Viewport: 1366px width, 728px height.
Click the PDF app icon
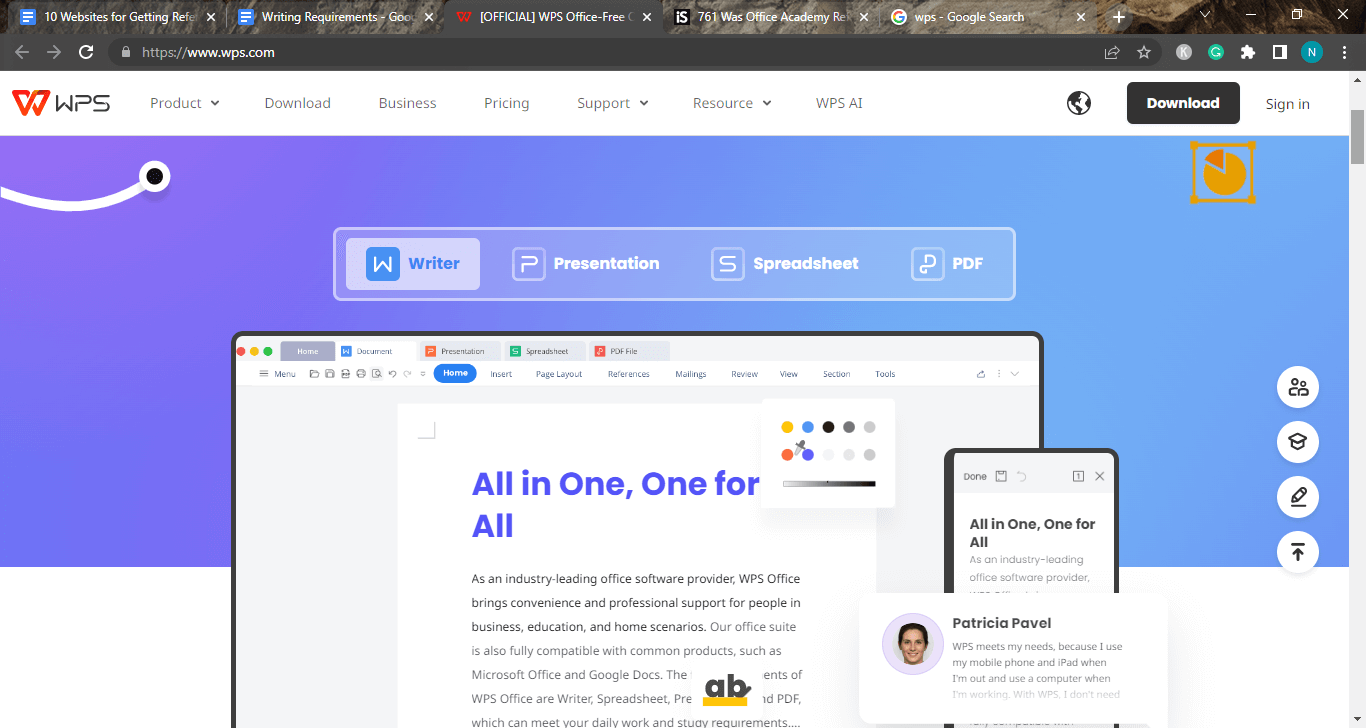tap(928, 264)
